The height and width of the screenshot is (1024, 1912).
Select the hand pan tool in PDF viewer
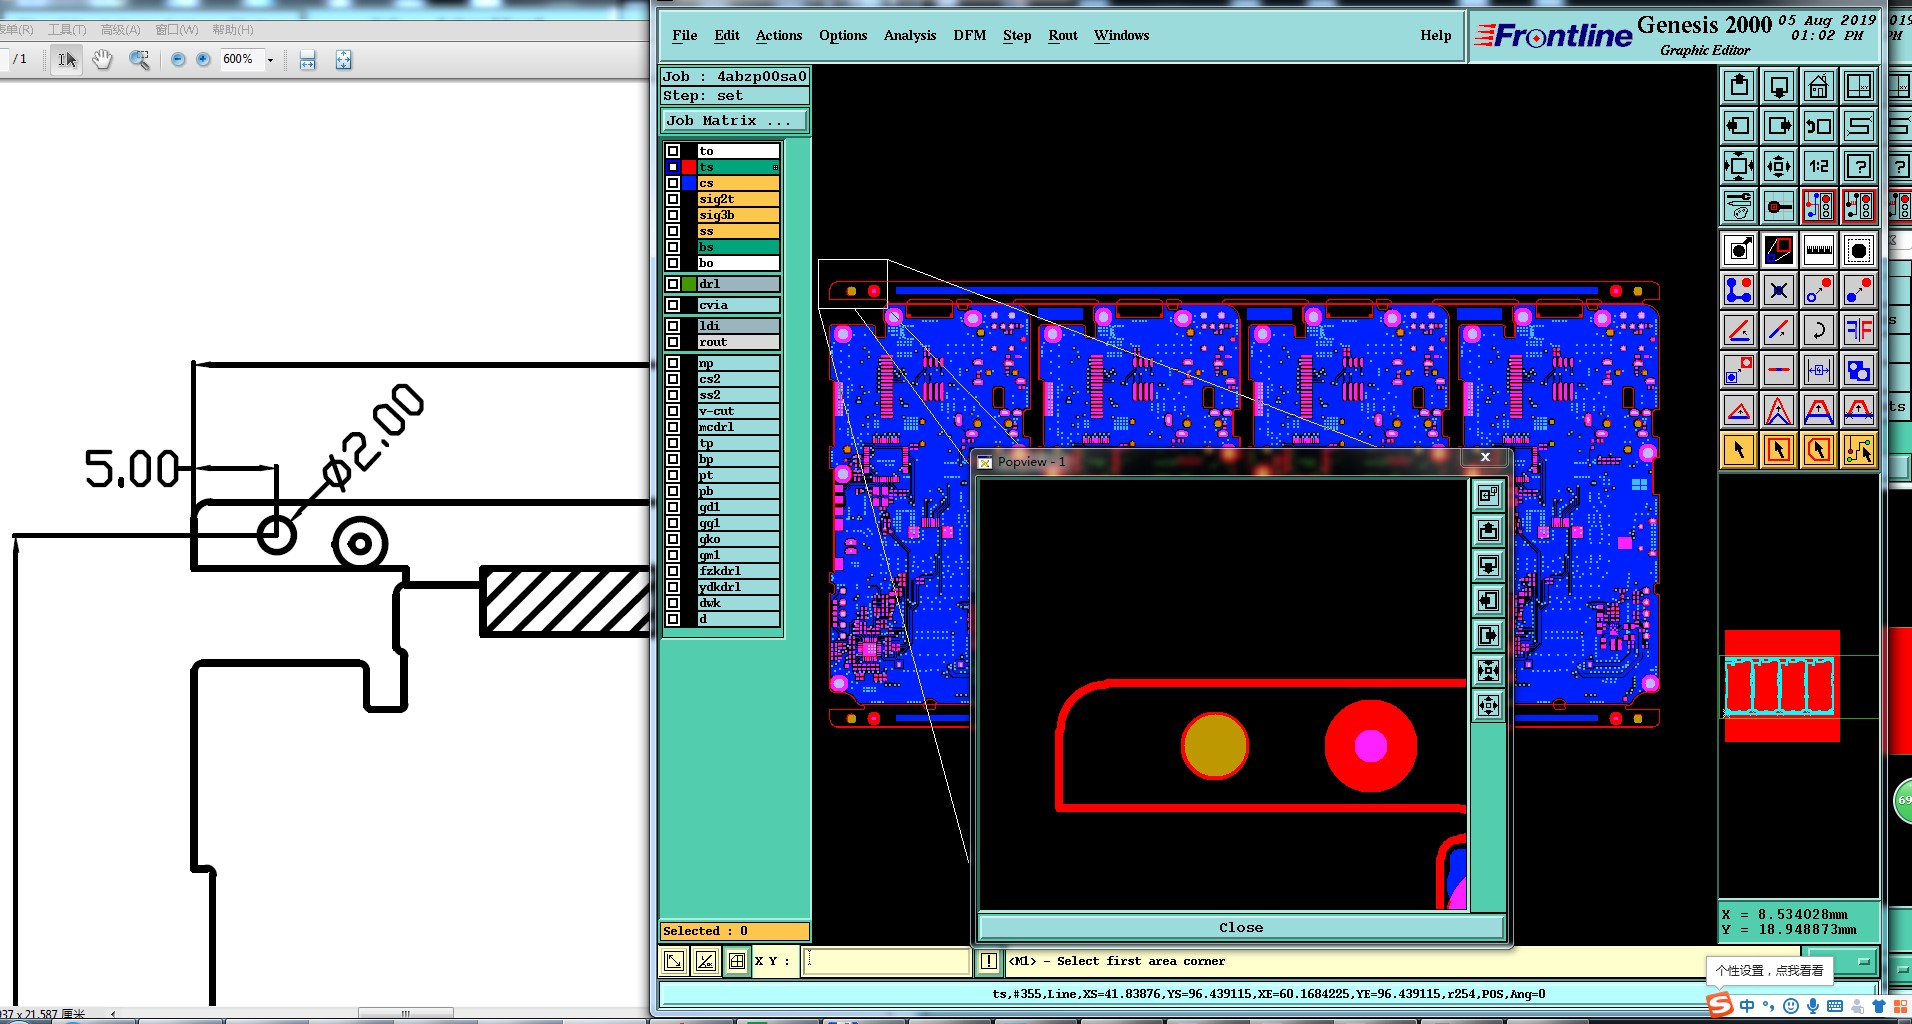point(102,60)
